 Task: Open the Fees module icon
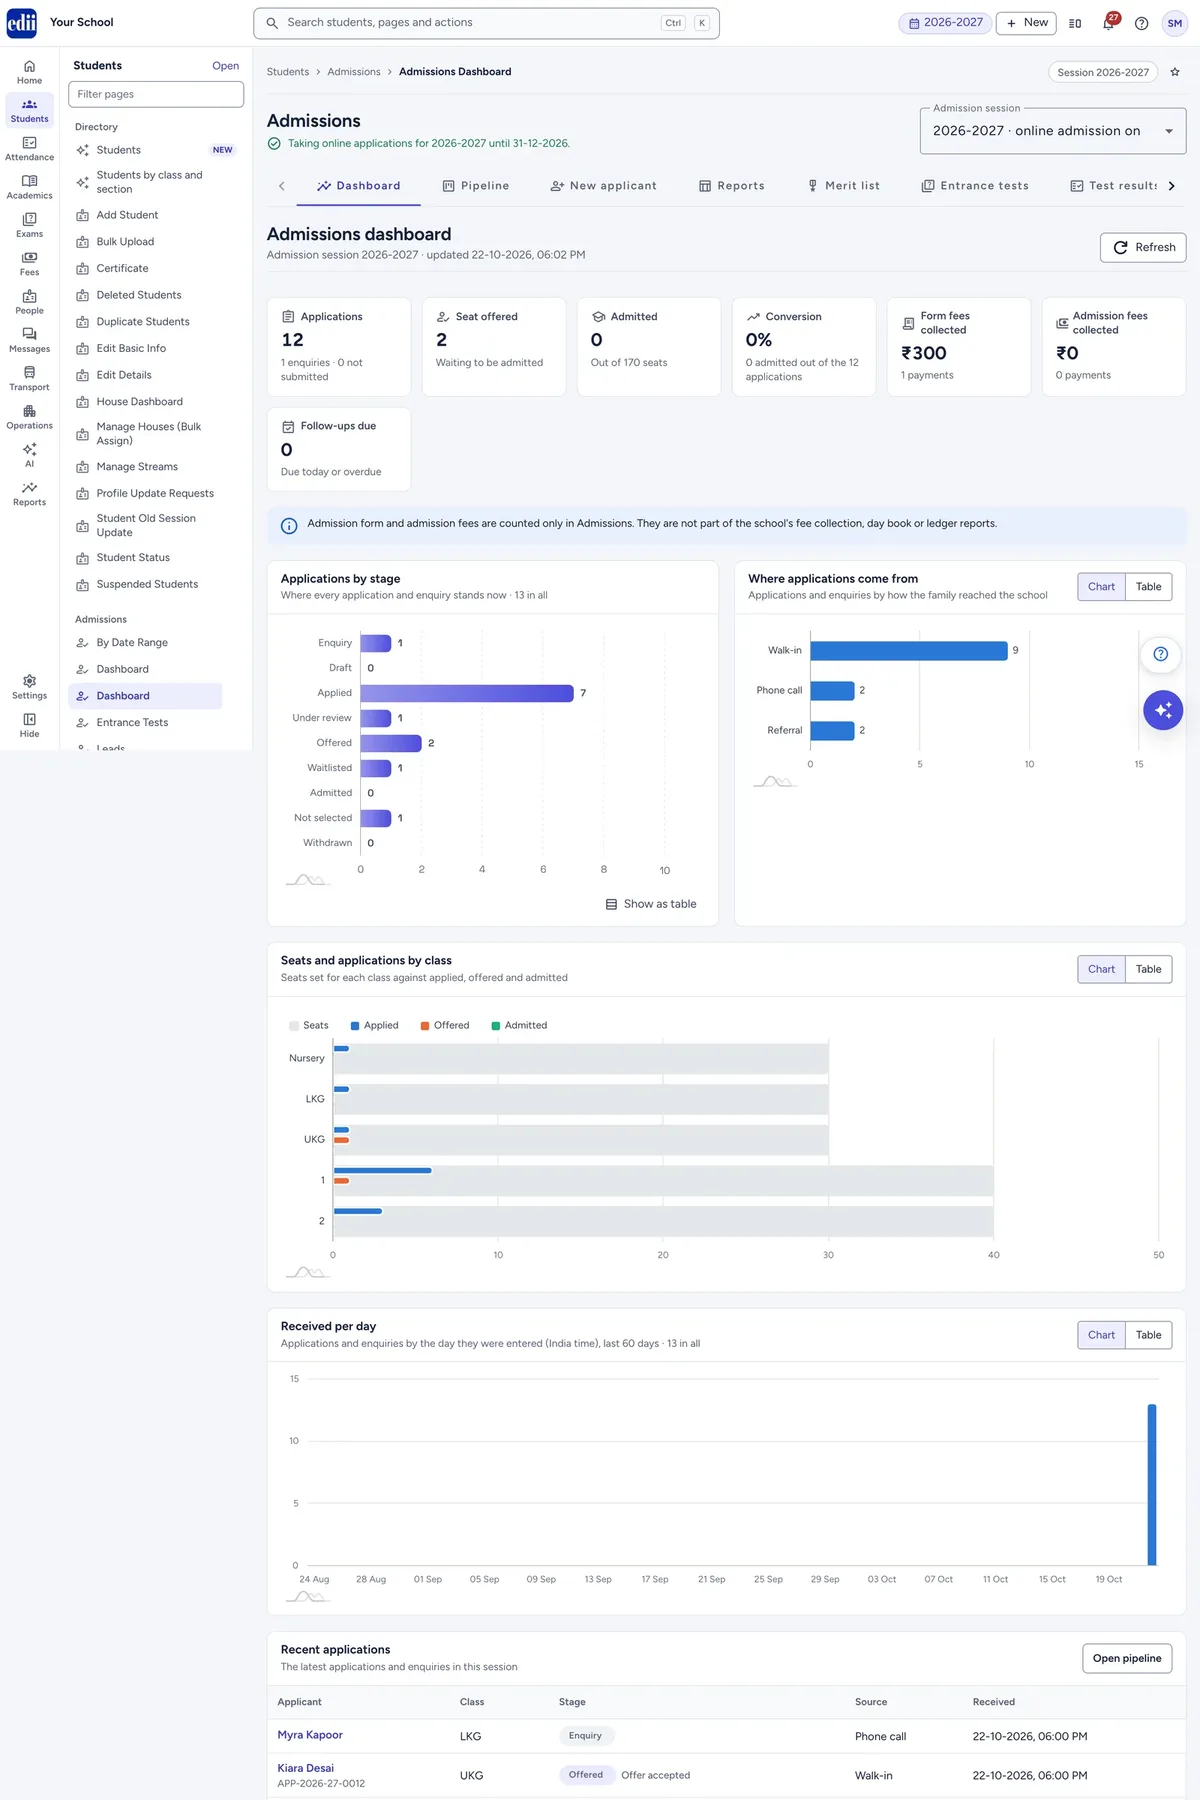[29, 264]
